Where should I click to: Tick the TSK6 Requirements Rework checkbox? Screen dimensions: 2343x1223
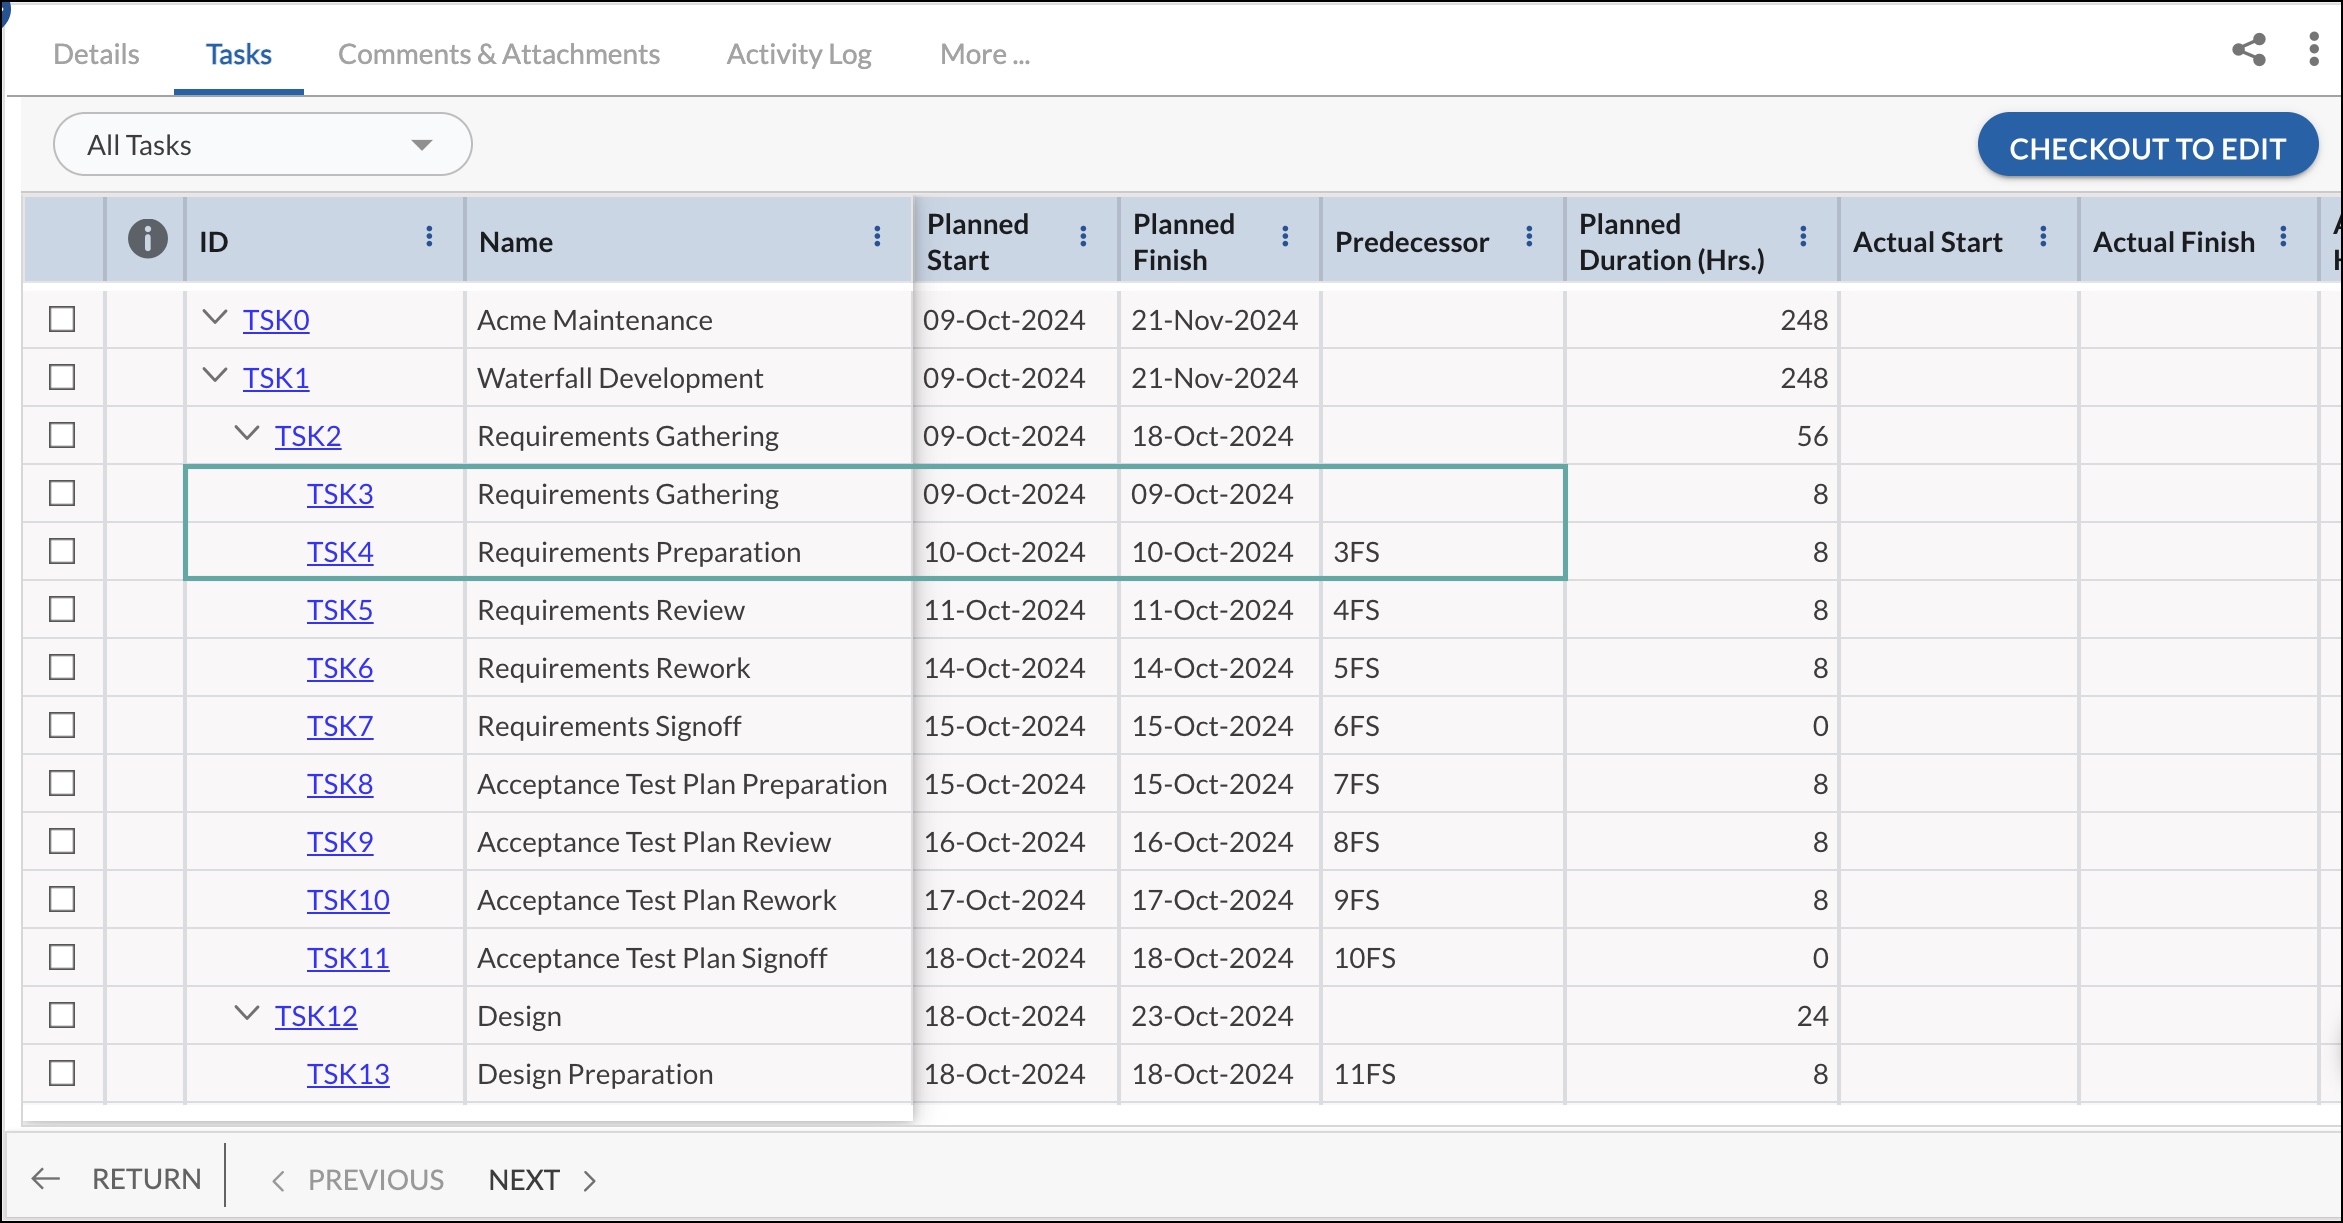point(62,667)
